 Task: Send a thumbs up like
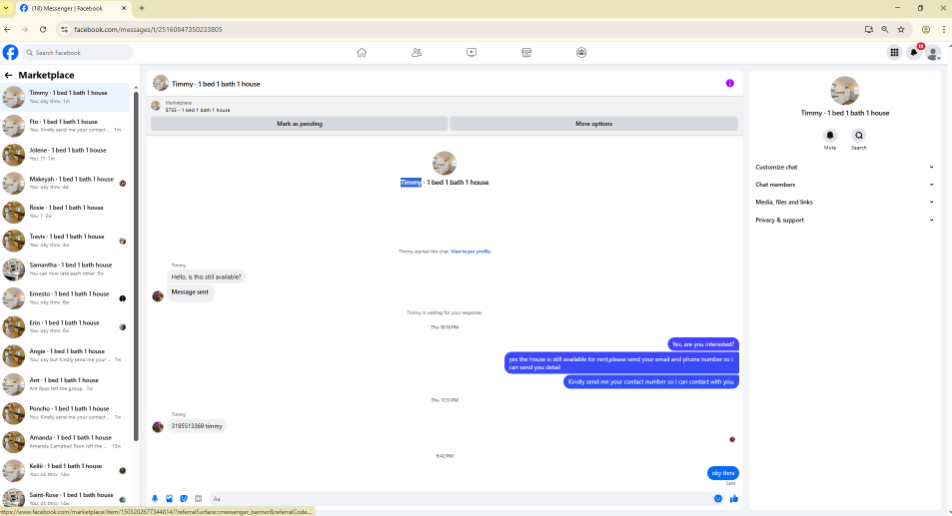coord(734,498)
